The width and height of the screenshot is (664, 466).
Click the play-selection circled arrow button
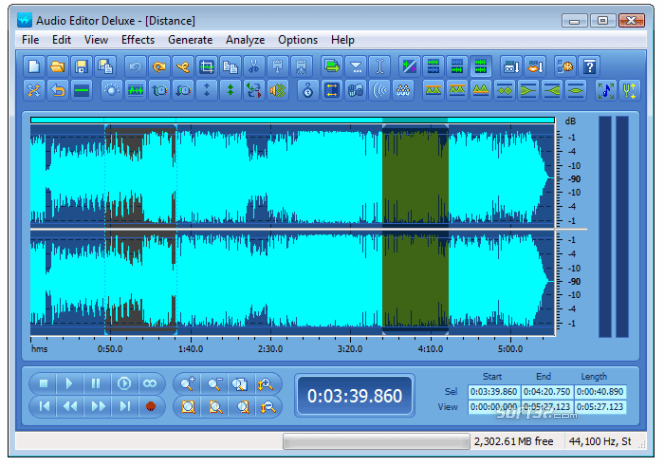124,384
